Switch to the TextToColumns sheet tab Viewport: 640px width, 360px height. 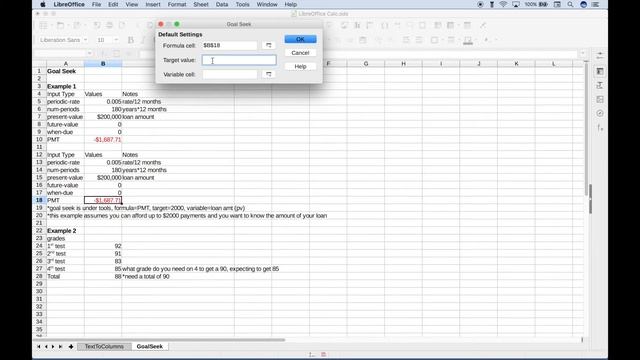(104, 347)
